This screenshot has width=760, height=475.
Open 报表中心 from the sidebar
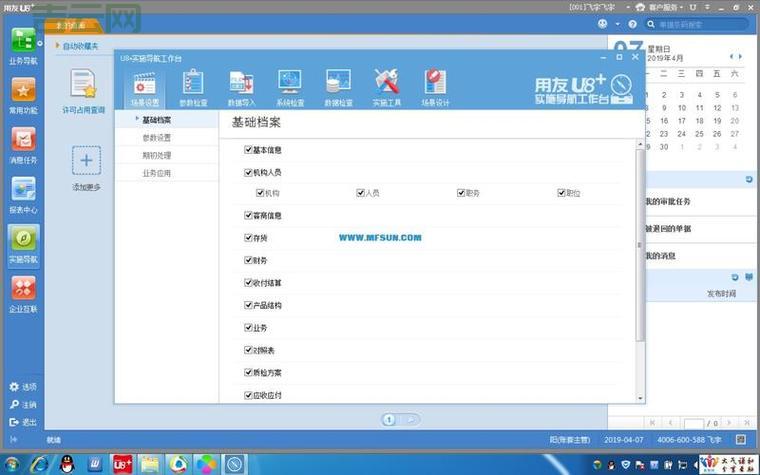pyautogui.click(x=22, y=193)
